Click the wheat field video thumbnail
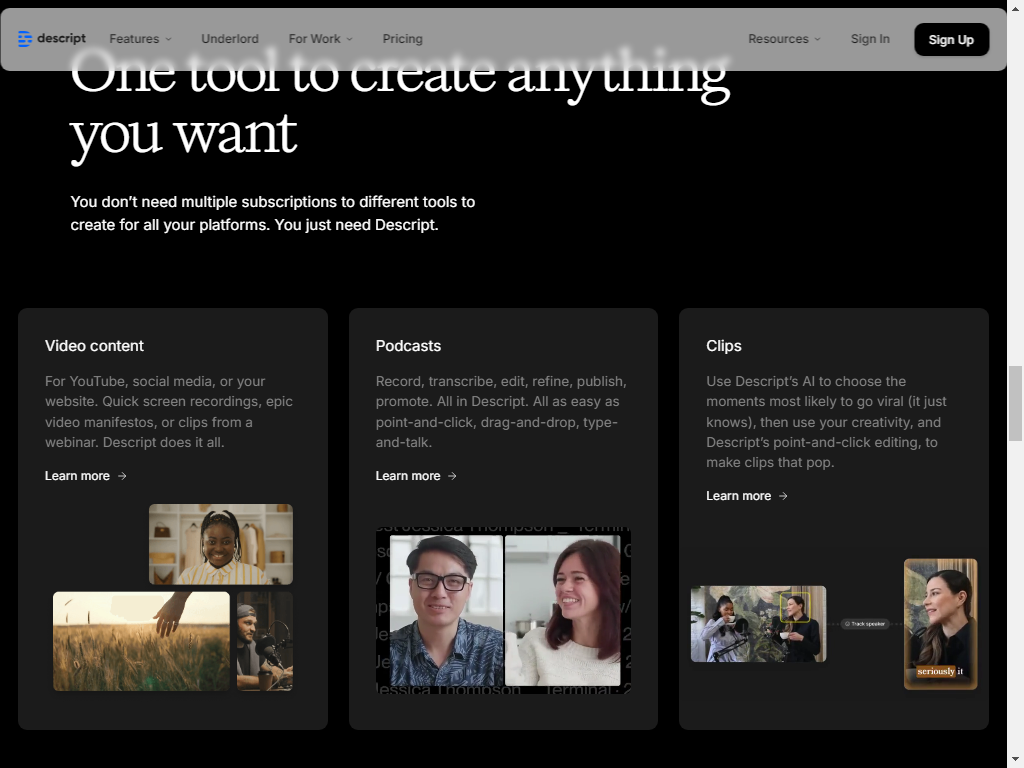Viewport: 1024px width, 768px height. tap(141, 641)
